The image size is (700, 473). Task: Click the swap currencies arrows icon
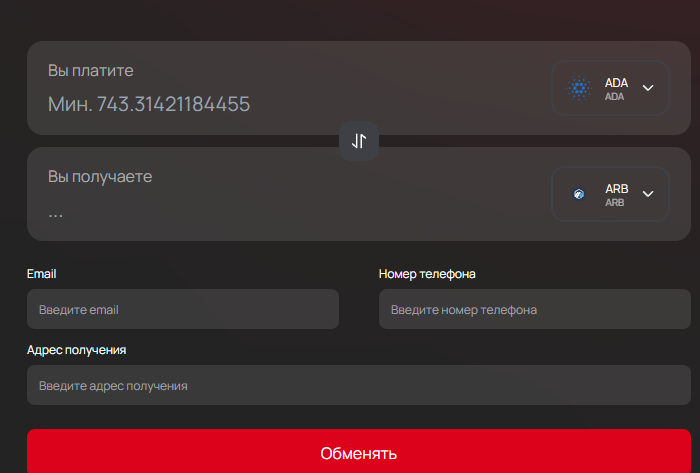(359, 141)
